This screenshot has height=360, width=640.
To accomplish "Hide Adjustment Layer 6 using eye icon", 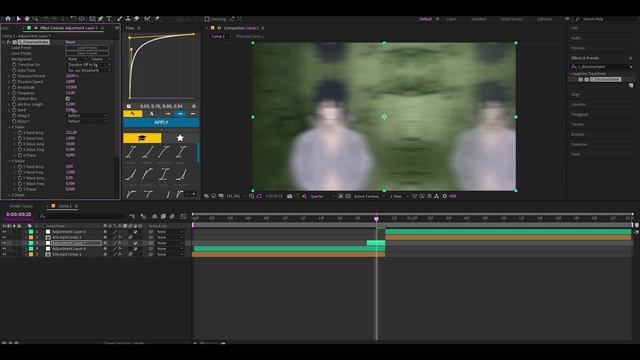I will click(4, 231).
